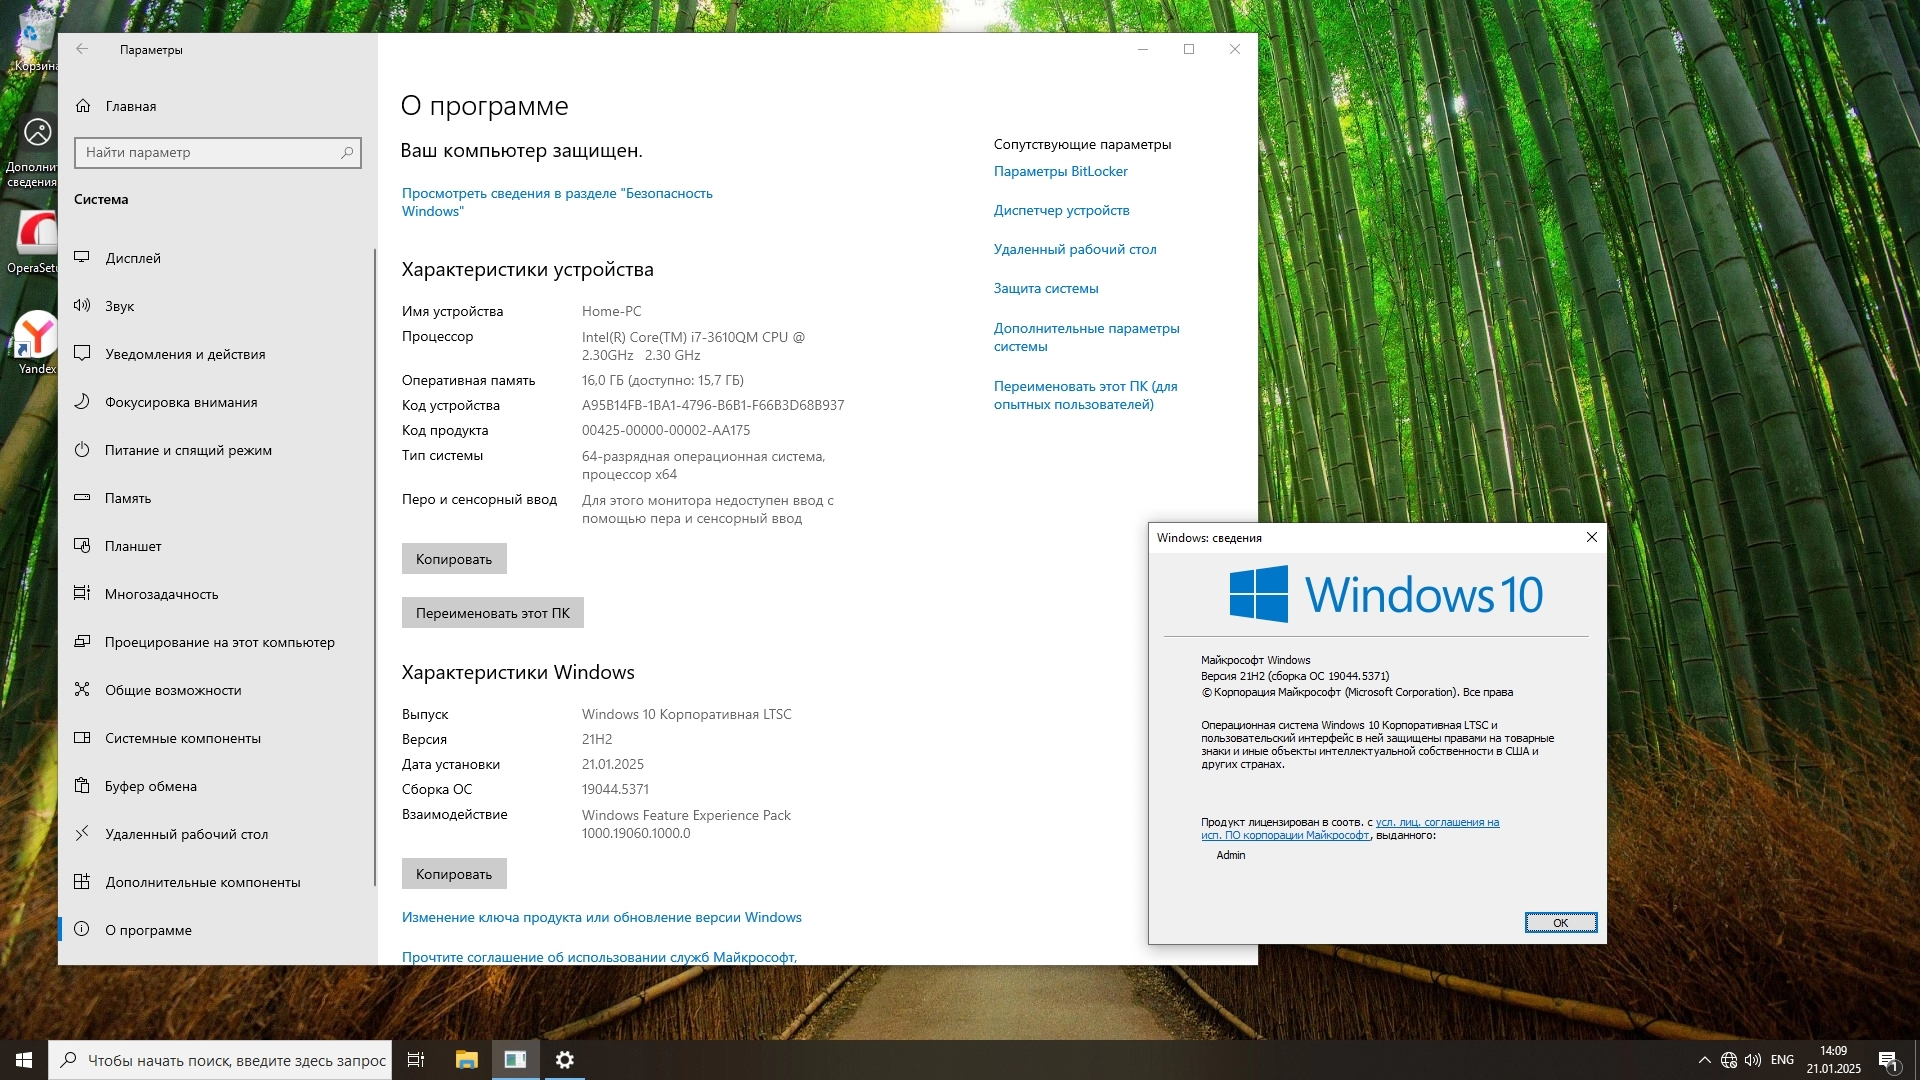Click the Sound speaker icon in sidebar

coord(82,306)
